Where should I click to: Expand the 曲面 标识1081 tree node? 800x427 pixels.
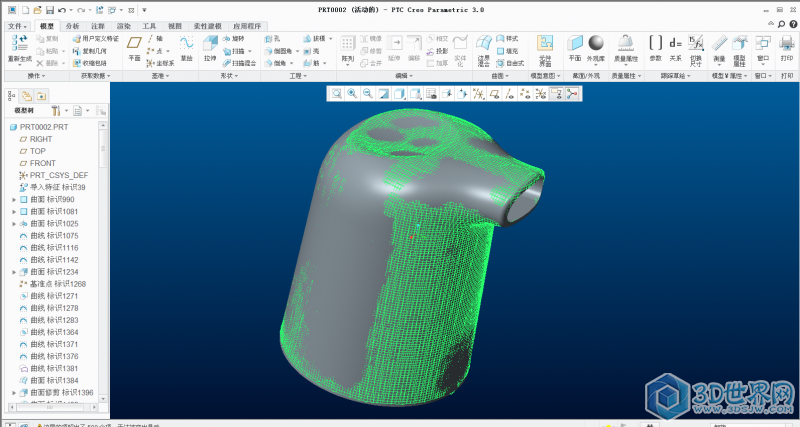click(14, 212)
